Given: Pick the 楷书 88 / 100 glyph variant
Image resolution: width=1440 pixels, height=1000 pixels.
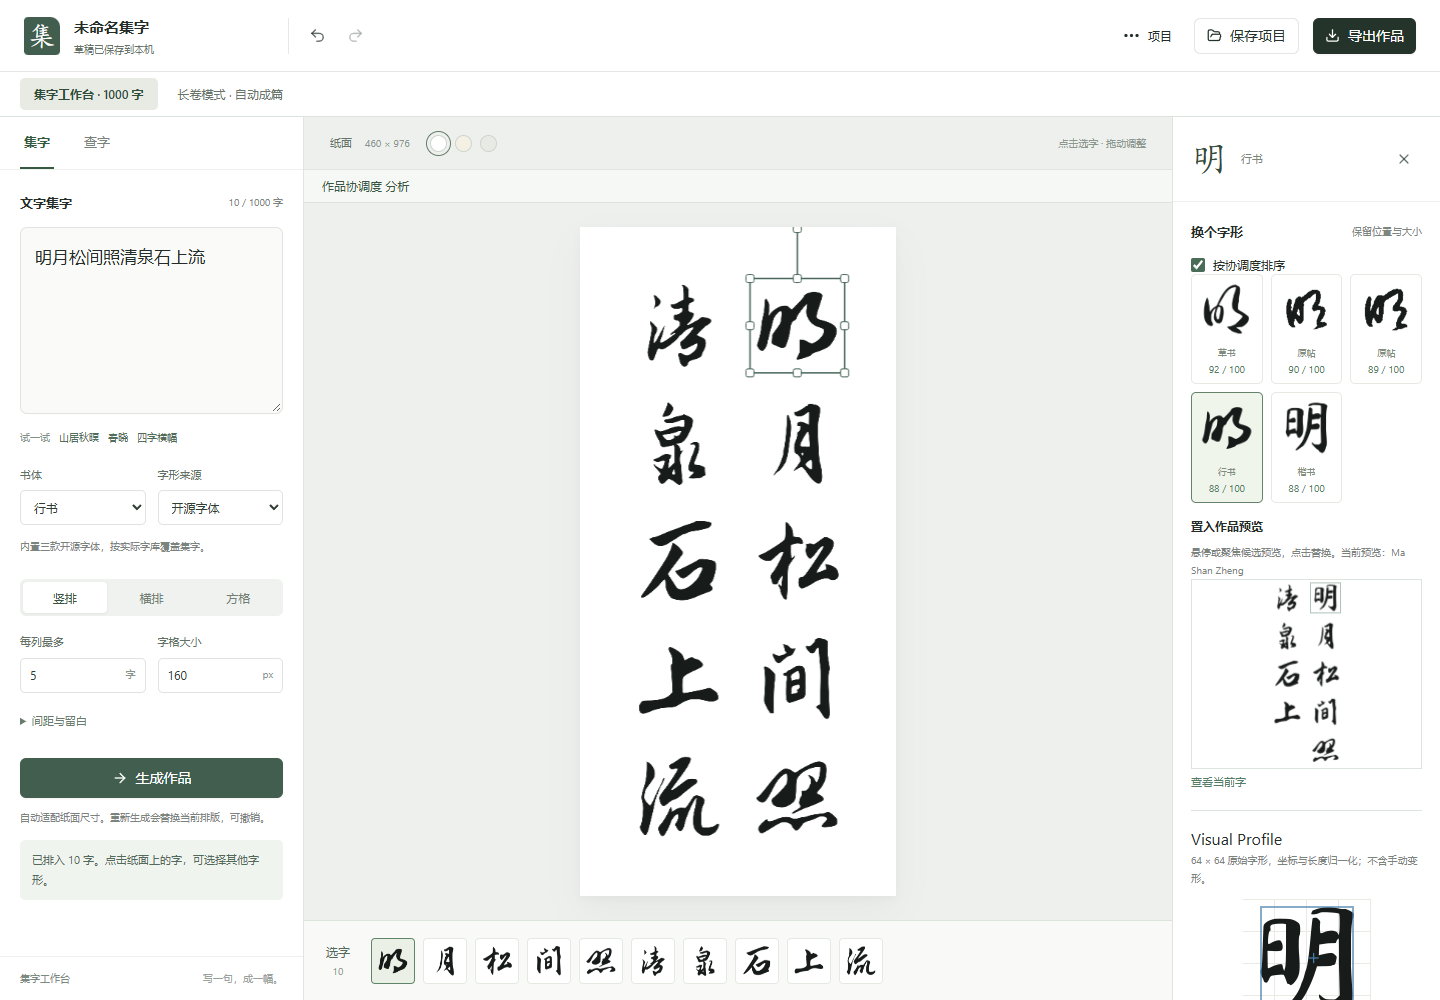Looking at the screenshot, I should [x=1306, y=447].
